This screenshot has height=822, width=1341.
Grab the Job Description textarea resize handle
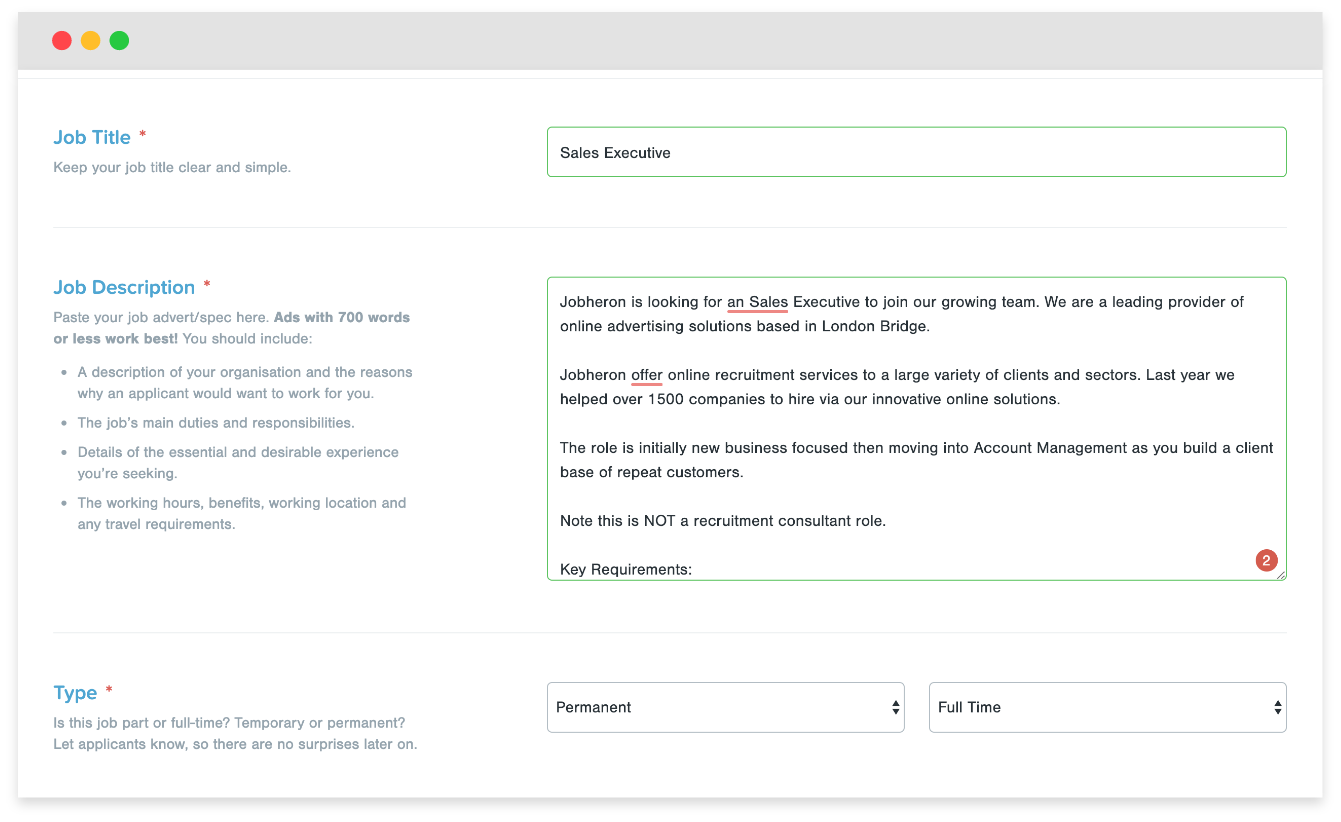[x=1281, y=575]
